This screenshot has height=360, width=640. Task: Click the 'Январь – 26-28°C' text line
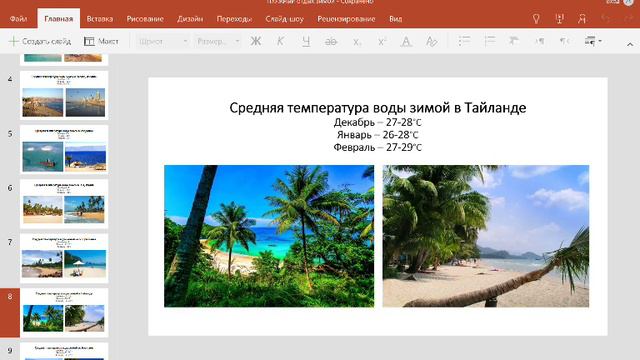click(x=378, y=135)
